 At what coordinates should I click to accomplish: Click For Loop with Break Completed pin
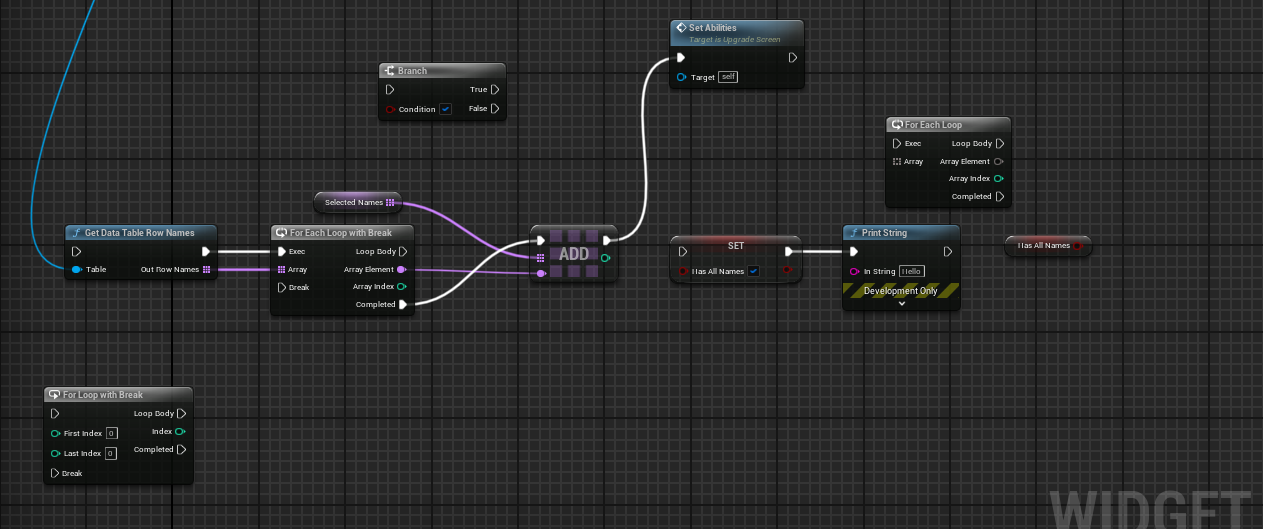click(x=181, y=449)
